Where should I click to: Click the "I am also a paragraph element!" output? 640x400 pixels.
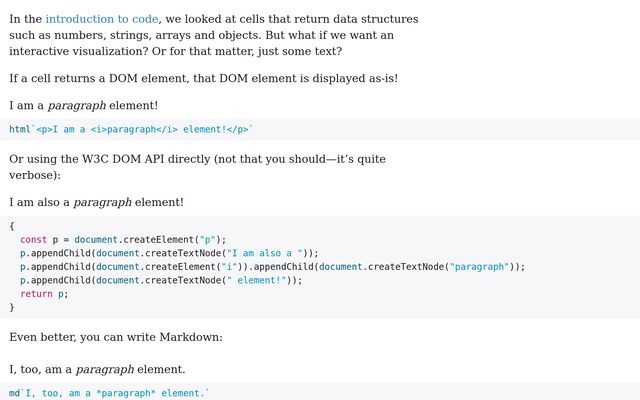click(x=96, y=202)
